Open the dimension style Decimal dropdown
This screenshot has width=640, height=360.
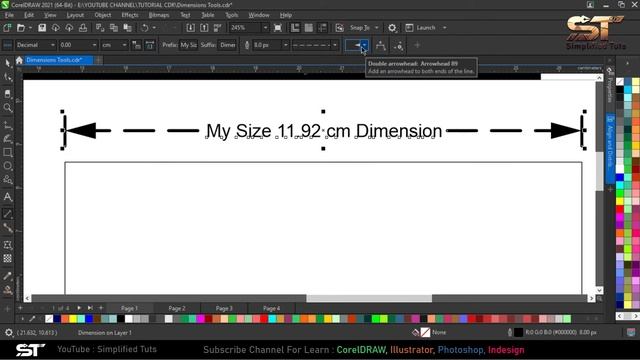[52, 45]
